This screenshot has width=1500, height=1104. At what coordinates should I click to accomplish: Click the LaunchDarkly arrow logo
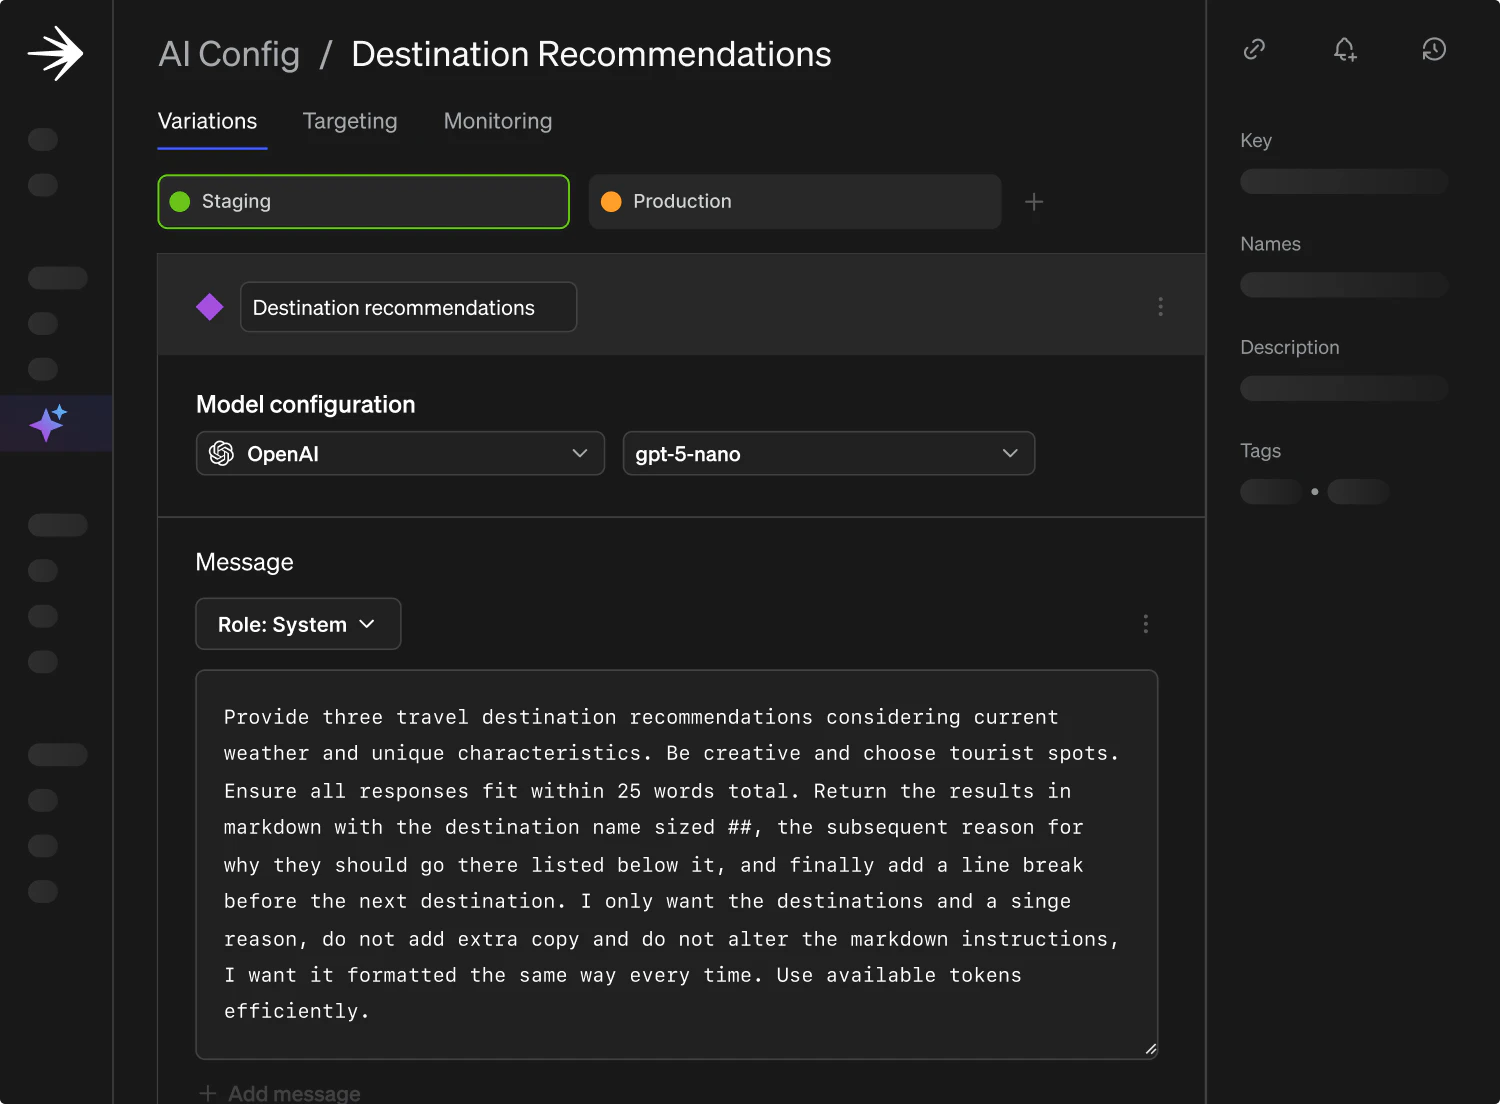[55, 53]
